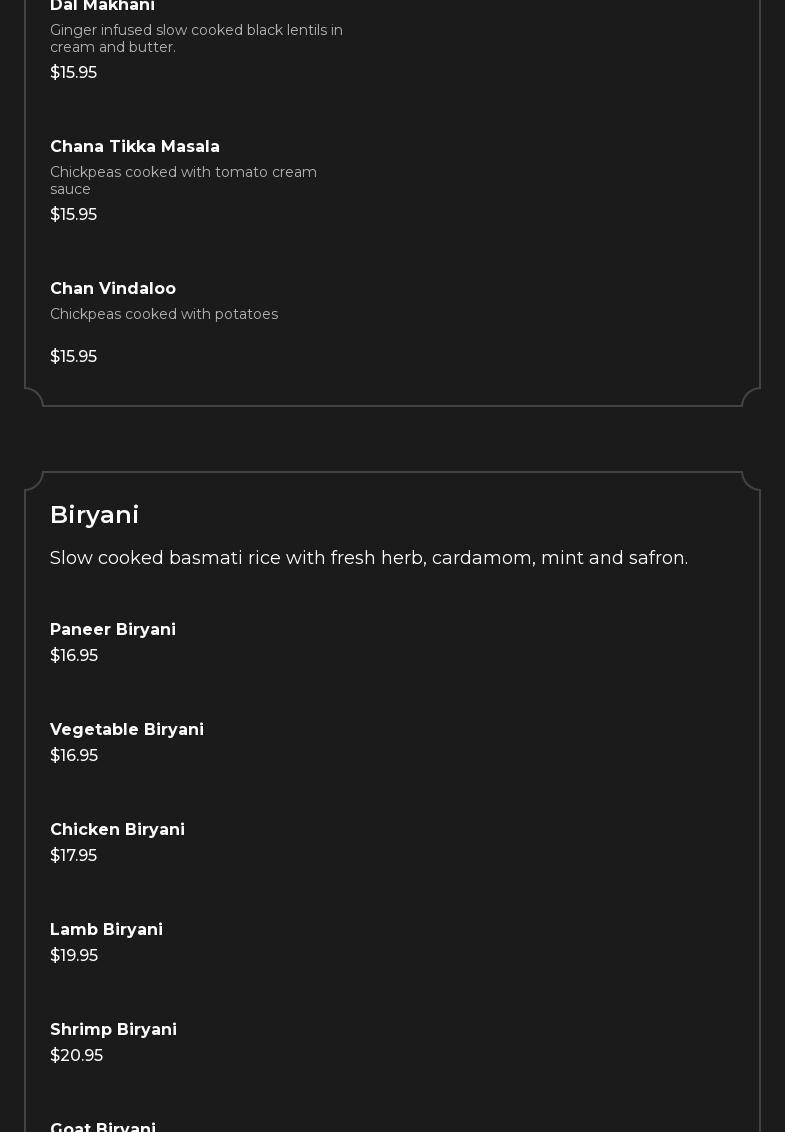Open the Shrimp Biryani item
Image resolution: width=785 pixels, height=1132 pixels.
[x=113, y=1030]
